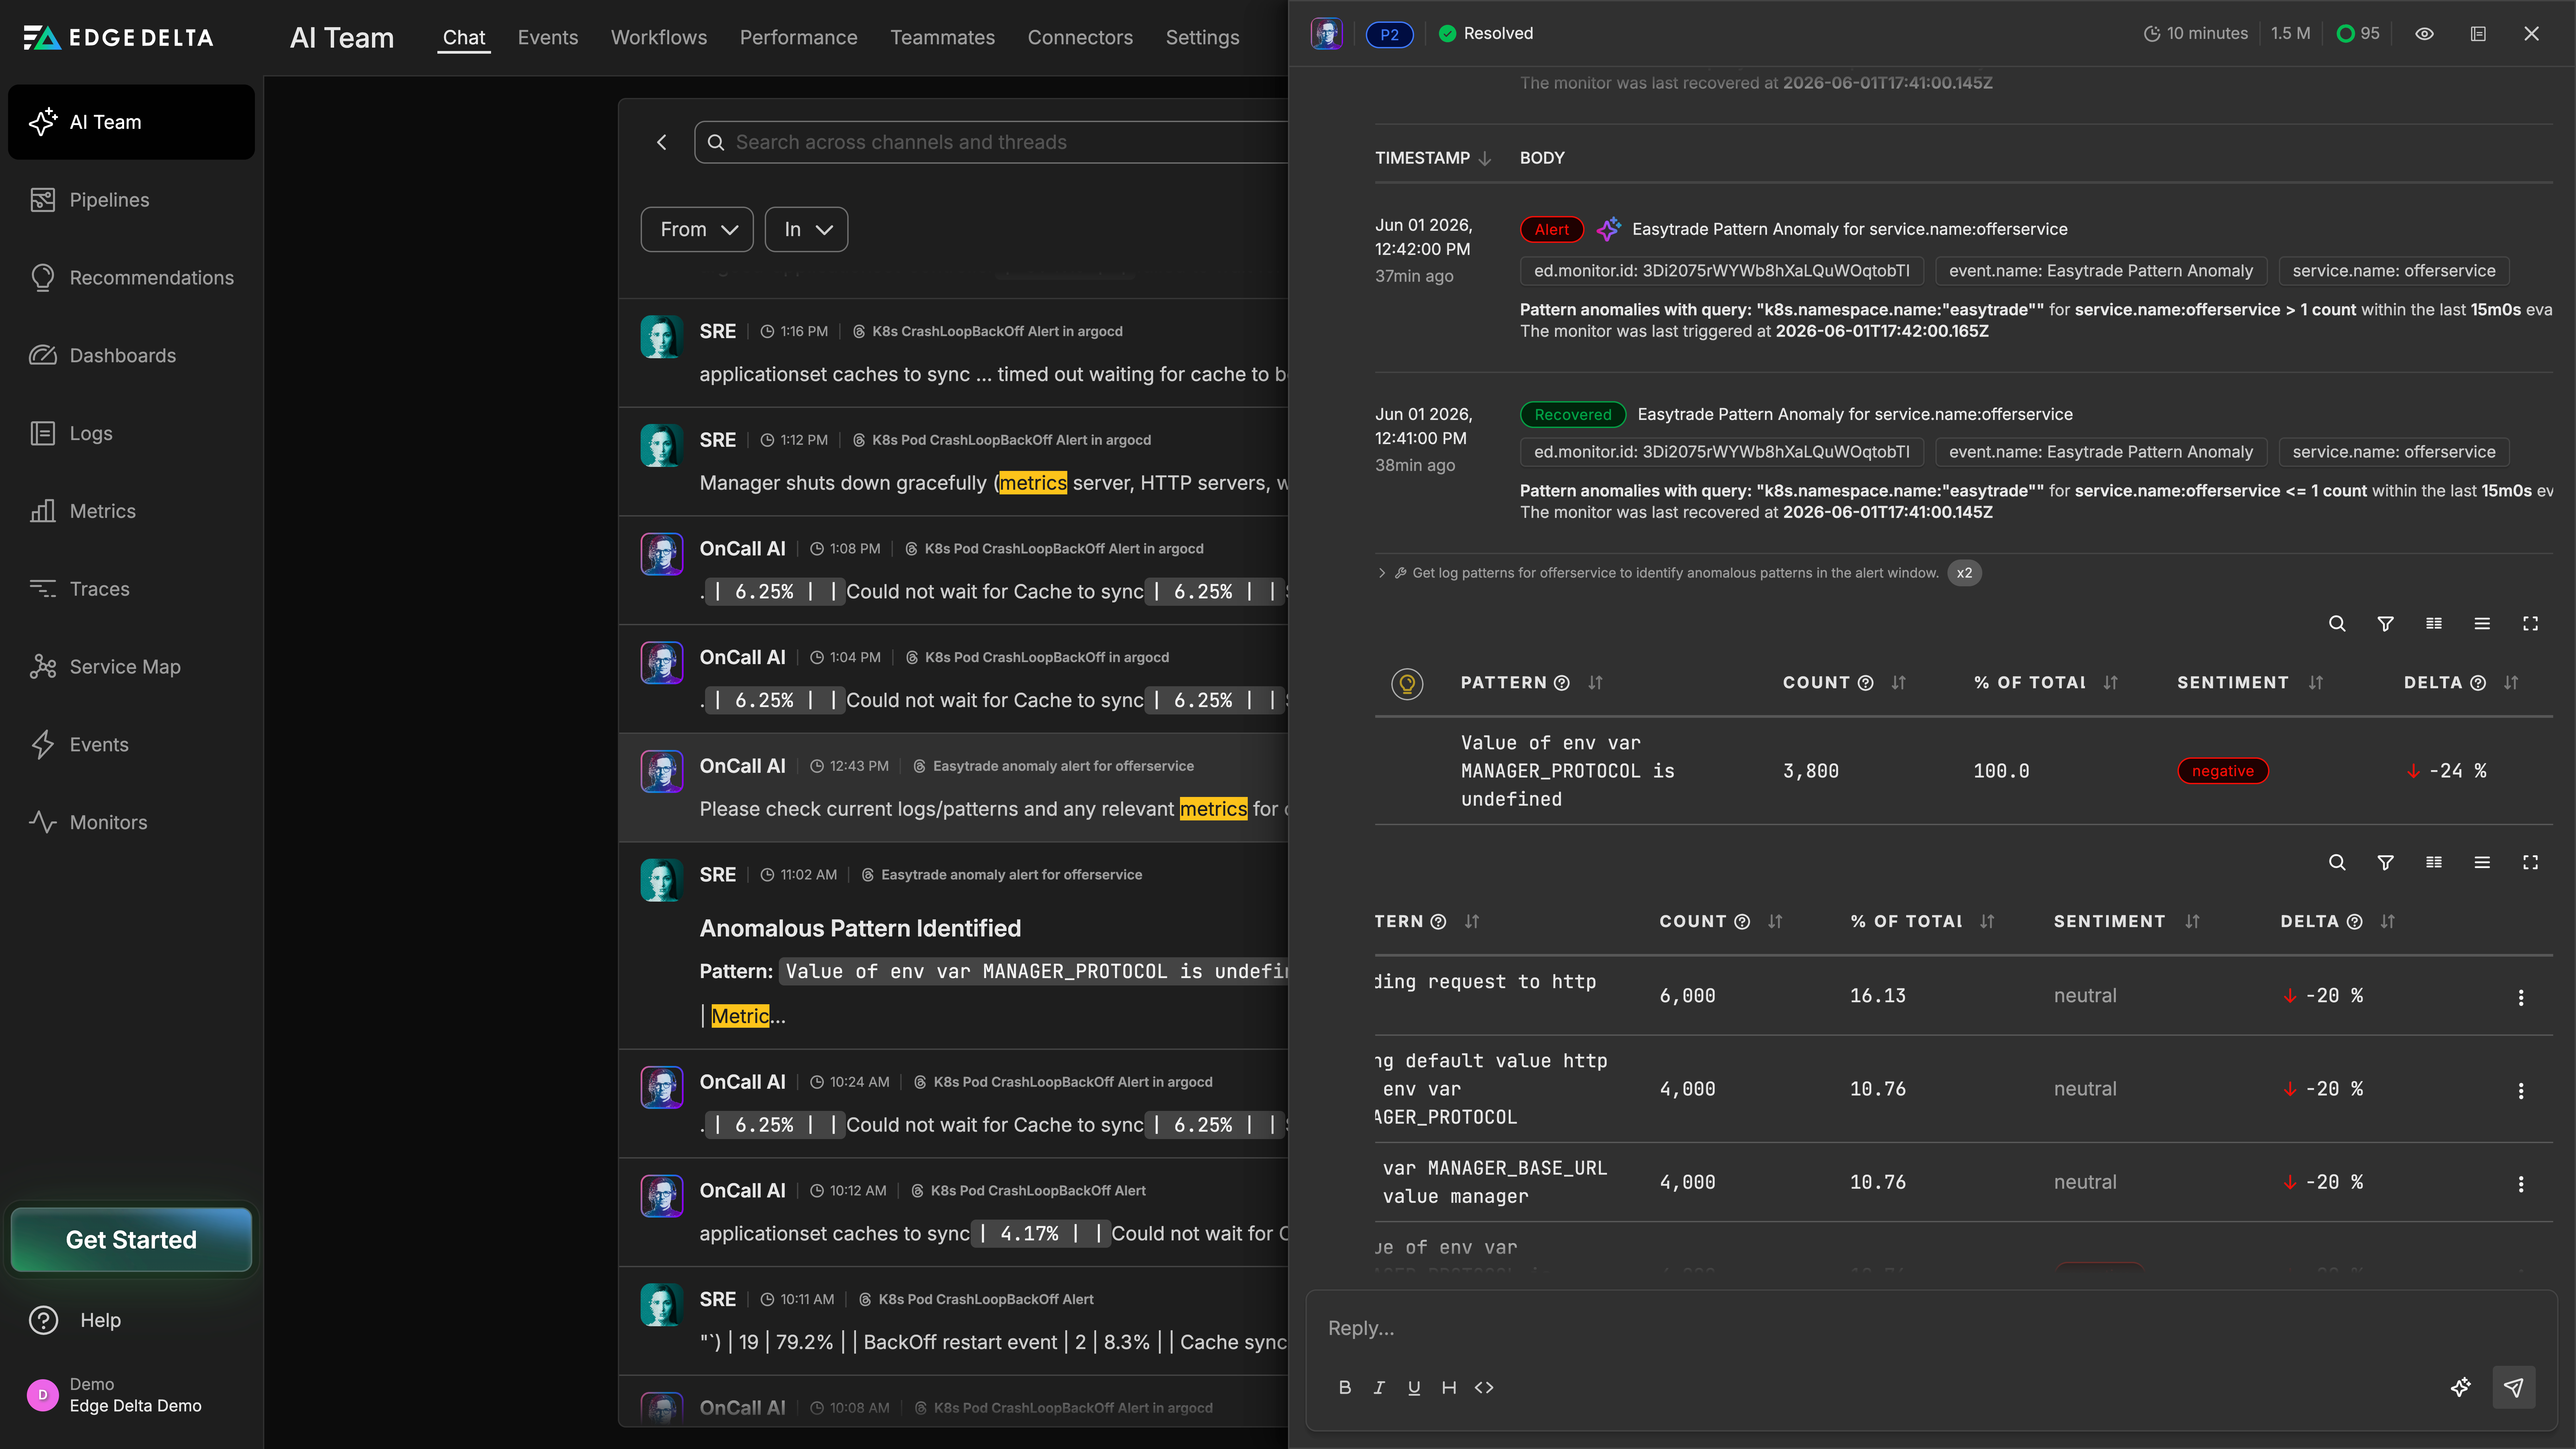Click the Get Started button
The image size is (2576, 1449).
pos(131,1240)
